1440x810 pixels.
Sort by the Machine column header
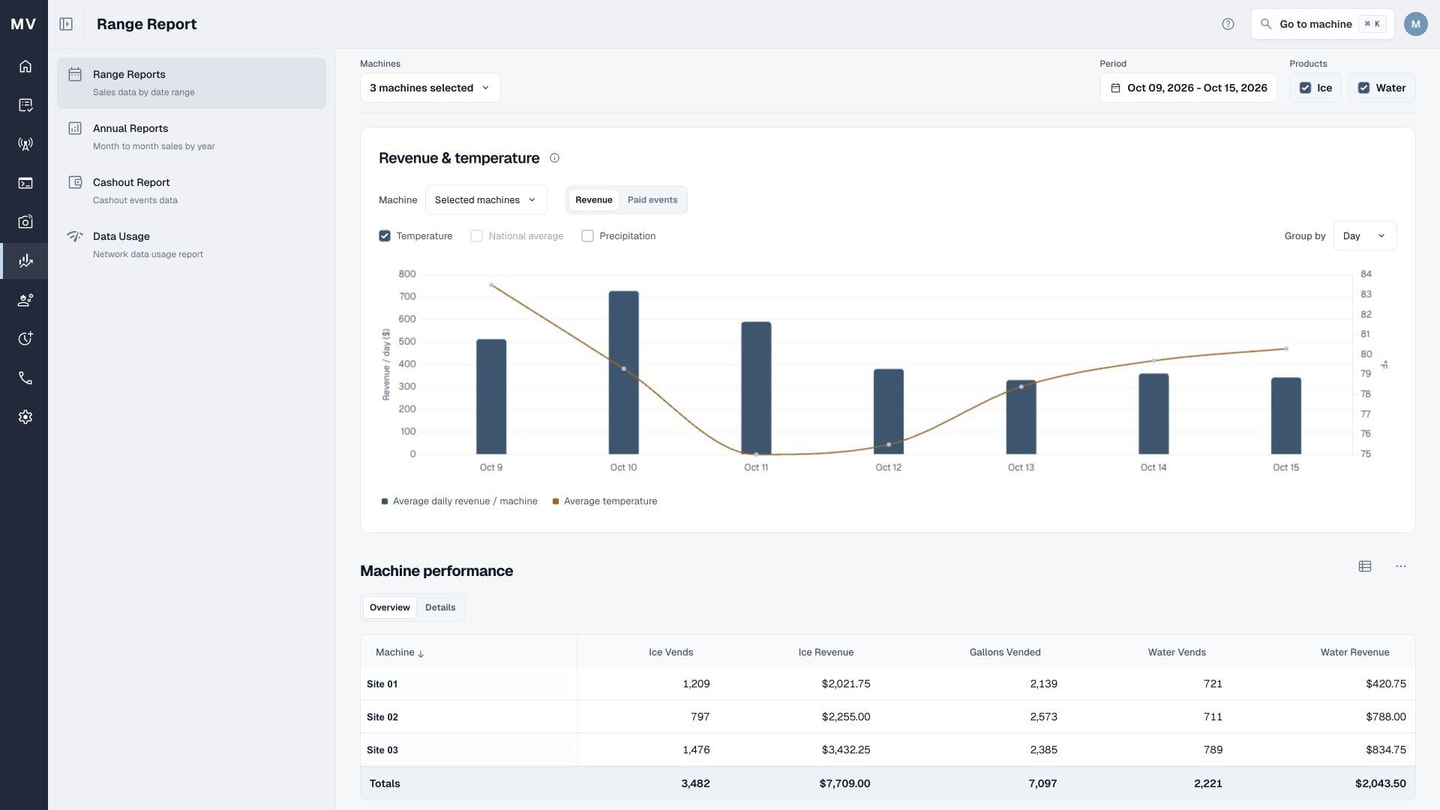click(399, 652)
